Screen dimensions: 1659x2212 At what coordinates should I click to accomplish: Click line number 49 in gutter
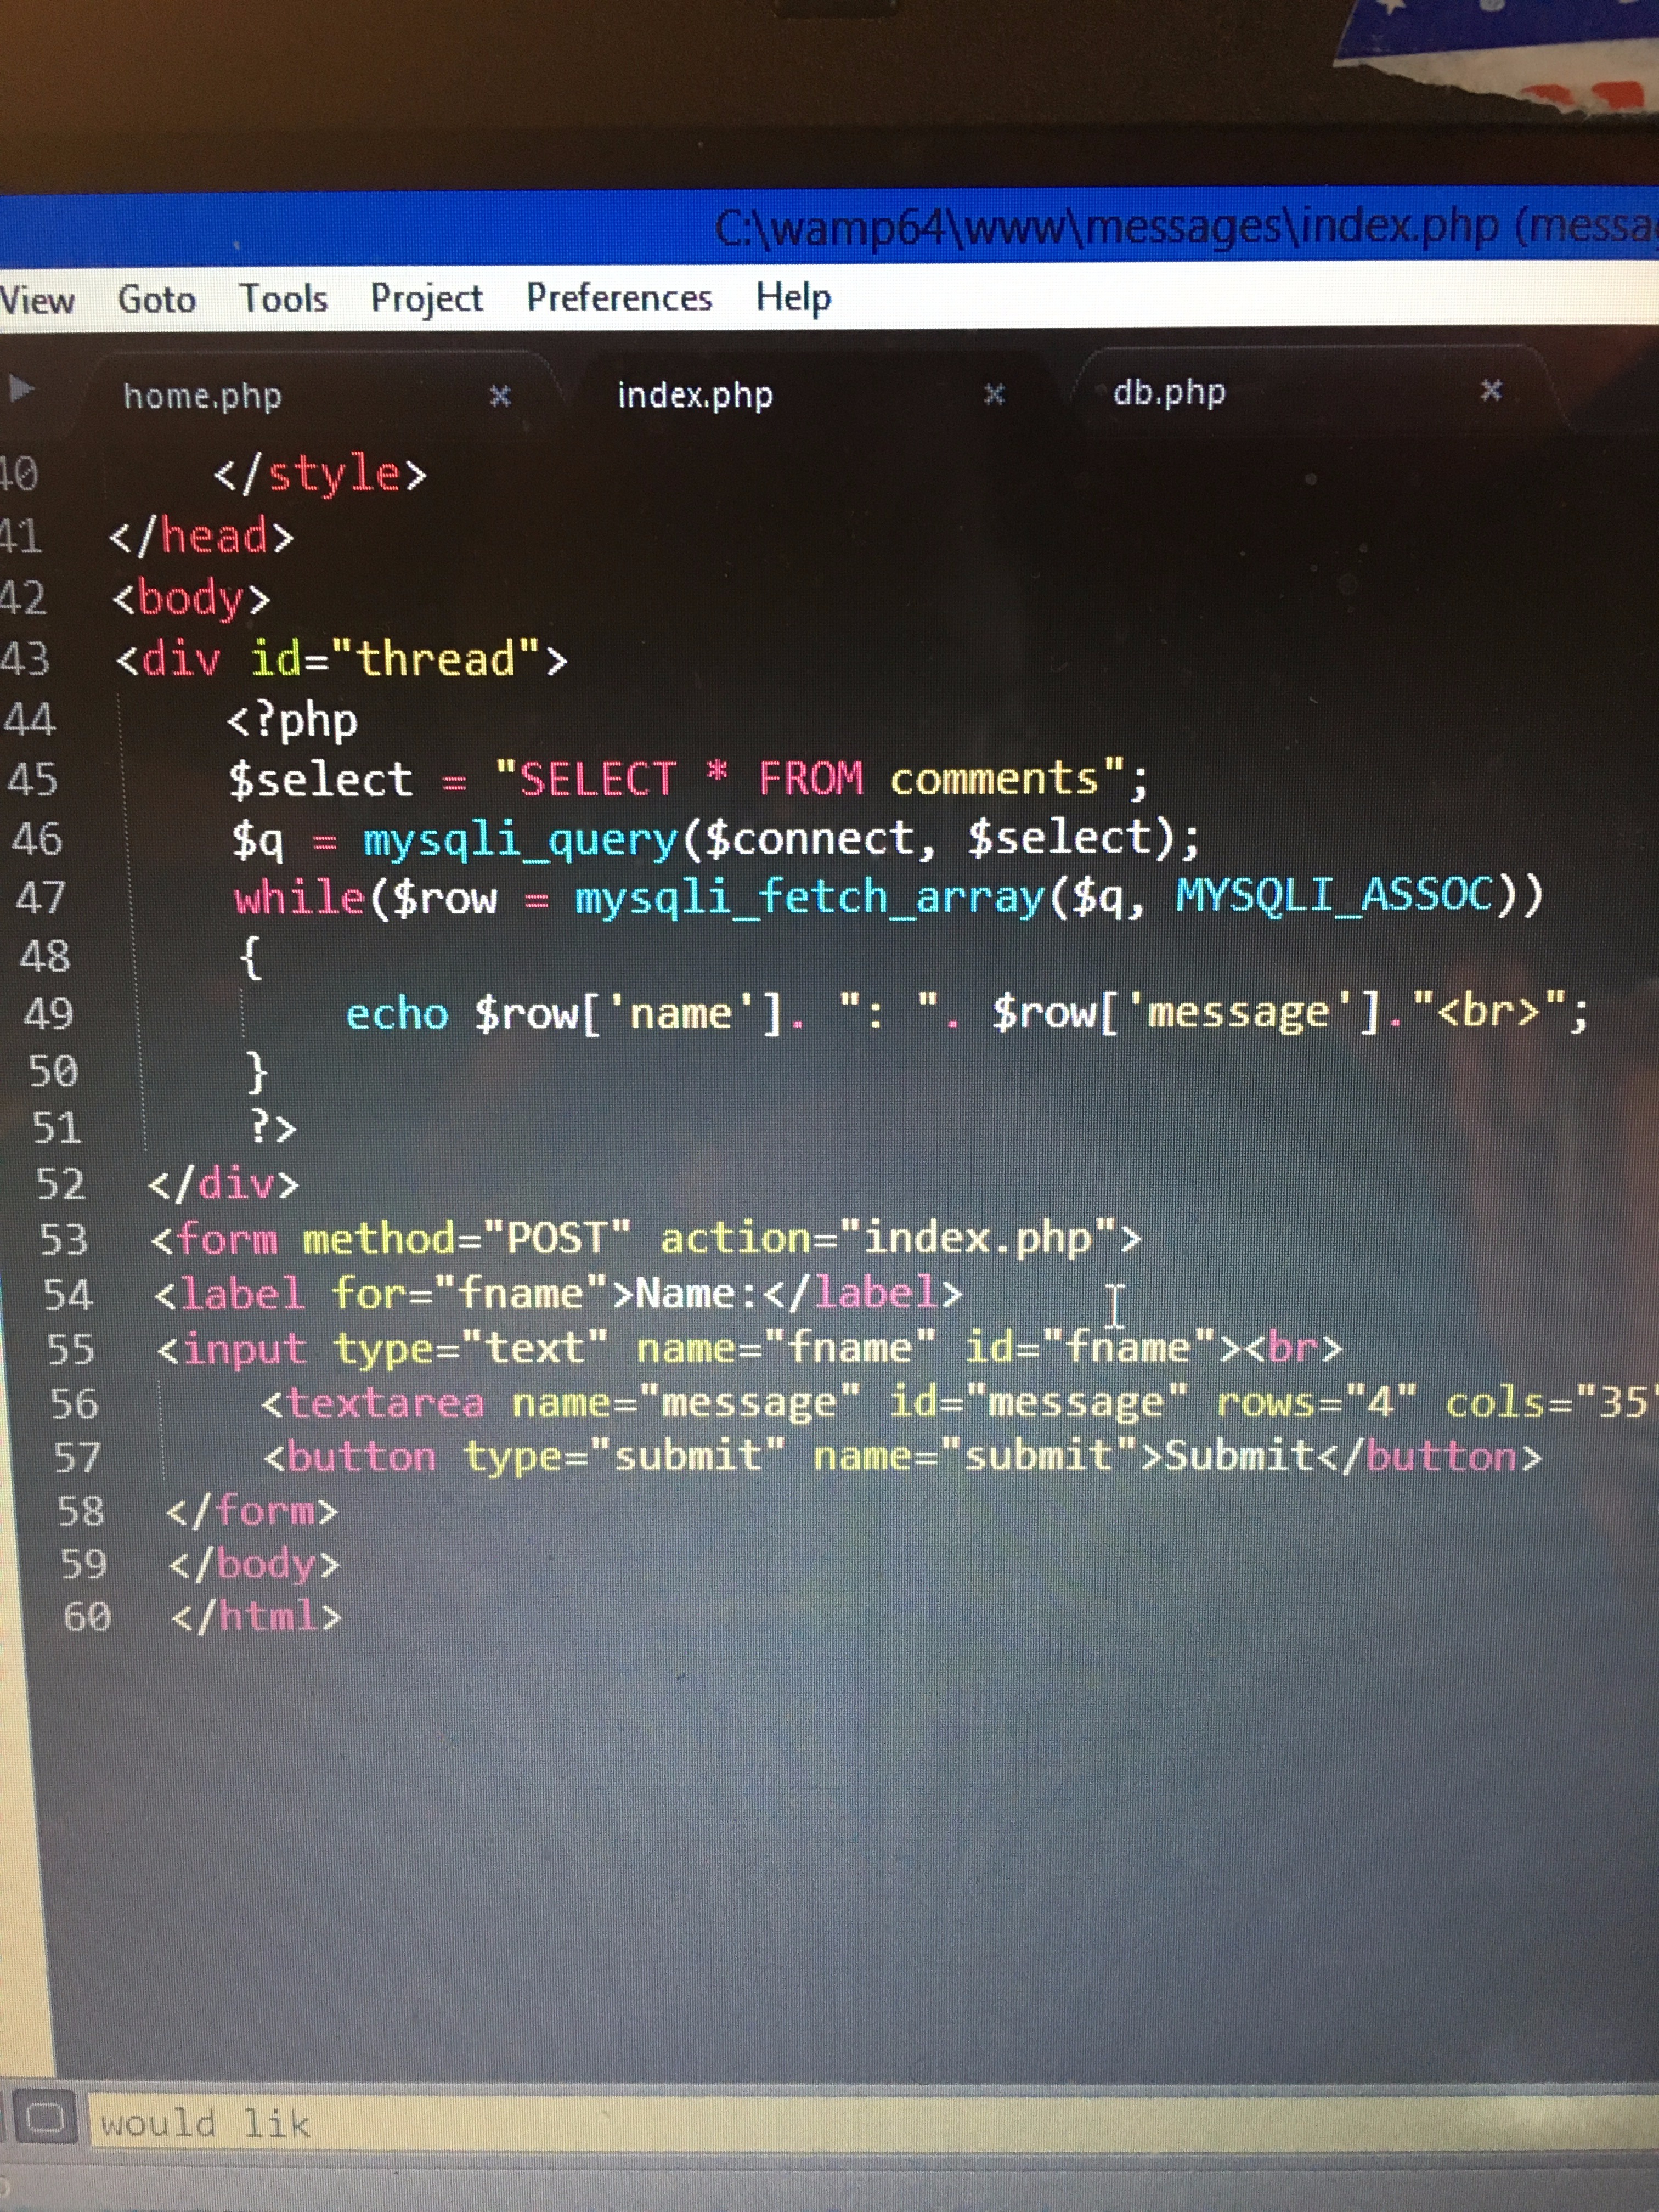coord(49,1014)
